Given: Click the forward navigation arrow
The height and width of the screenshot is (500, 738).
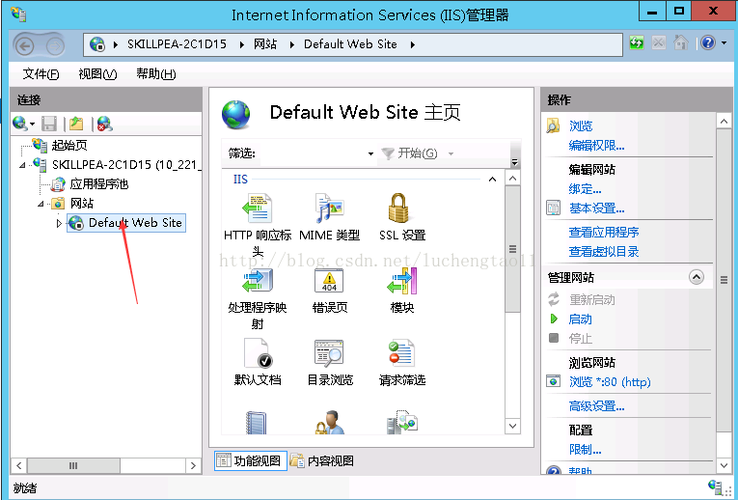Looking at the screenshot, I should pos(55,46).
